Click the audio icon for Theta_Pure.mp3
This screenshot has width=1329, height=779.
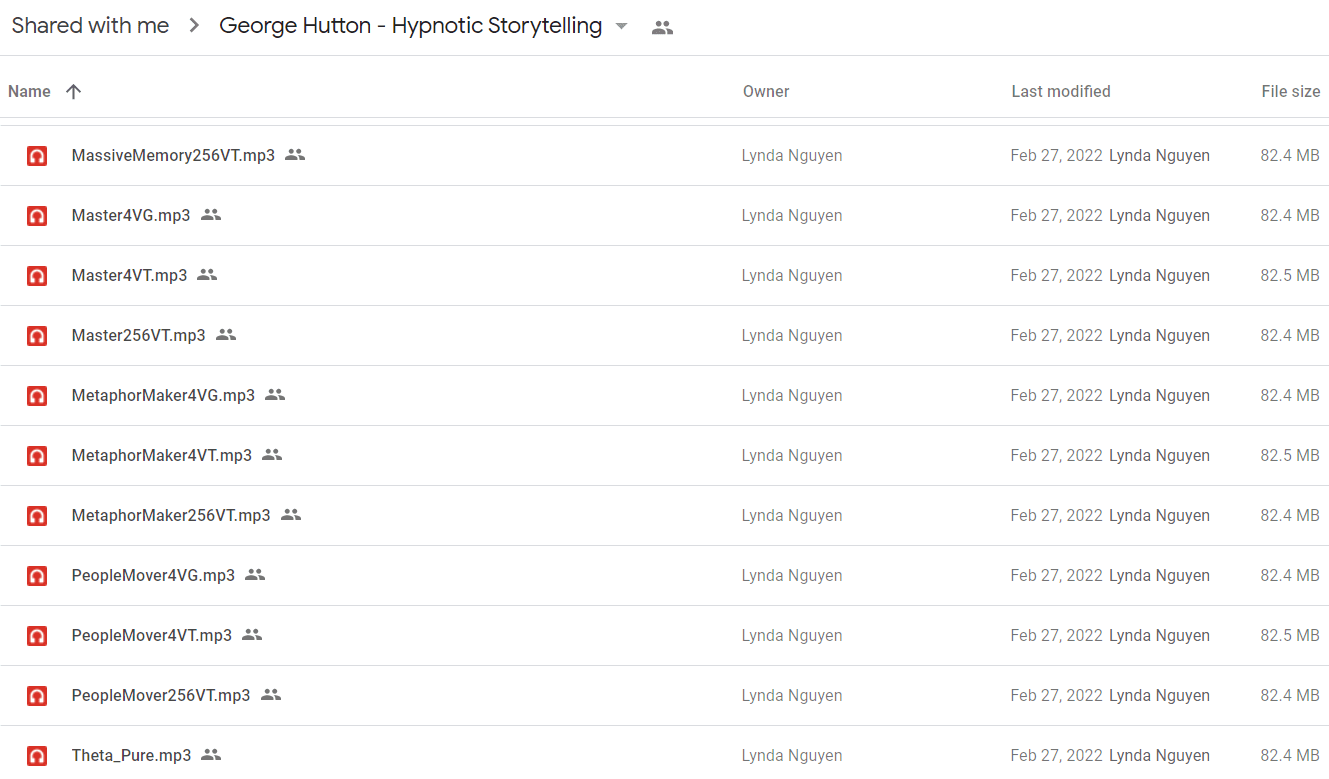tap(37, 756)
